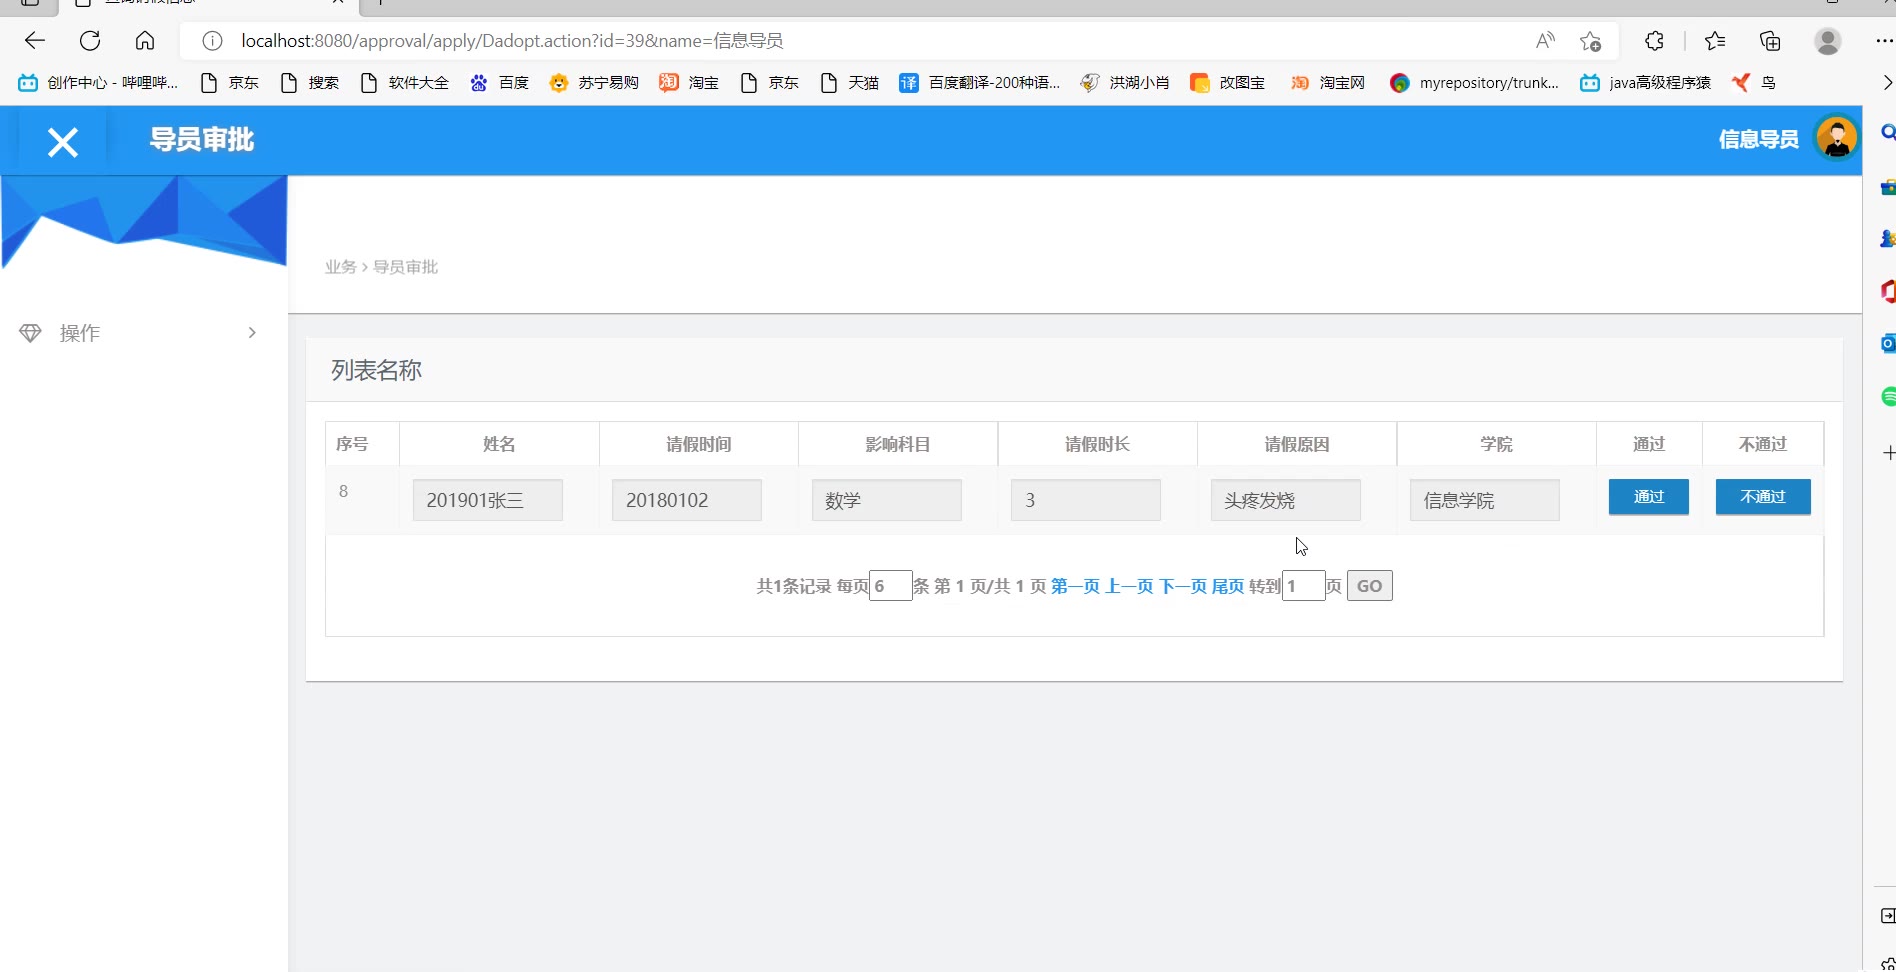Viewport: 1896px width, 972px height.
Task: Go to 上一页 in pagination
Action: coord(1129,586)
